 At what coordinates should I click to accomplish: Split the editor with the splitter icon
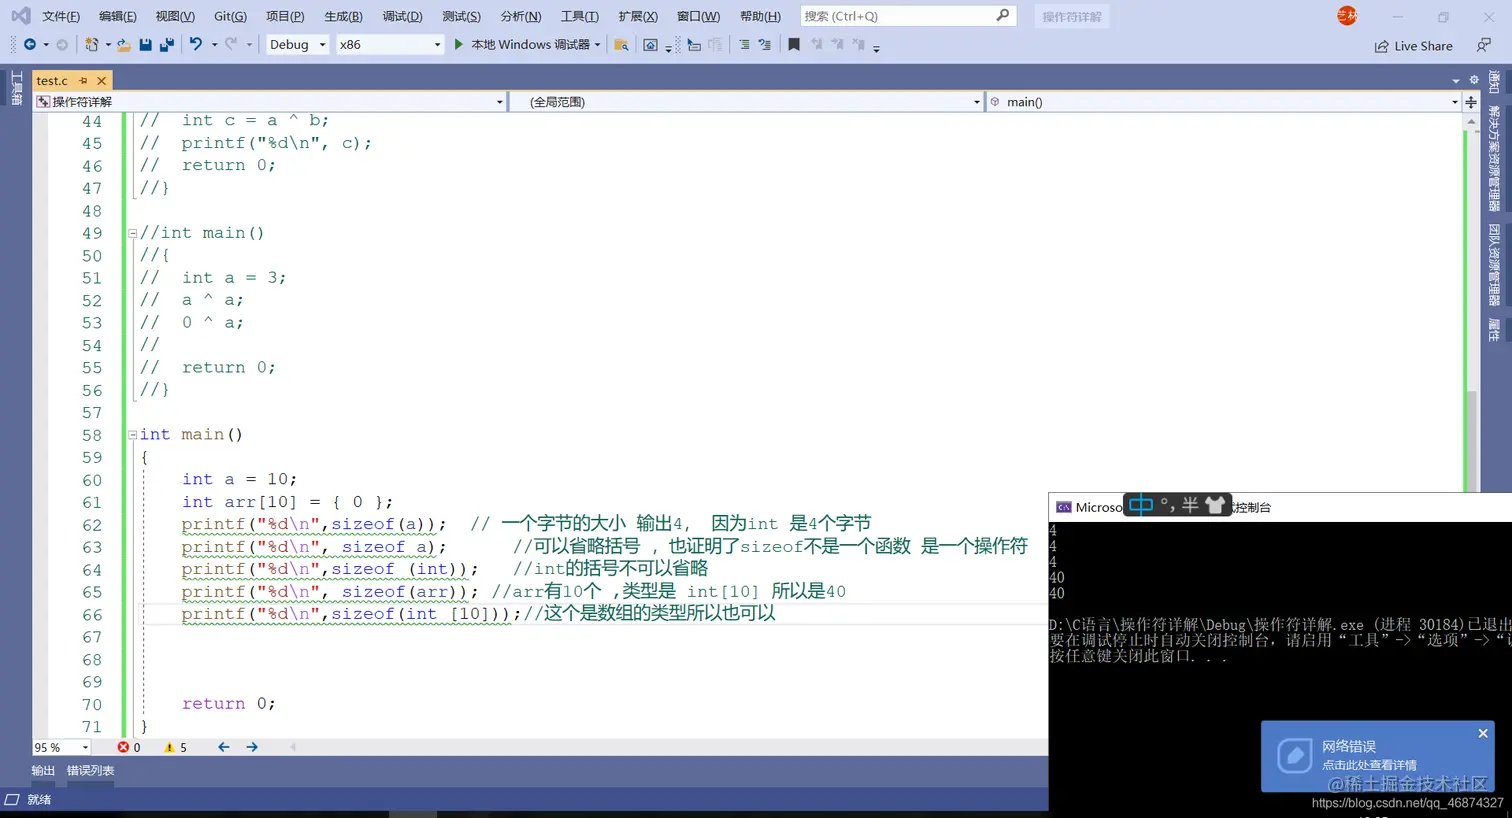[1471, 102]
